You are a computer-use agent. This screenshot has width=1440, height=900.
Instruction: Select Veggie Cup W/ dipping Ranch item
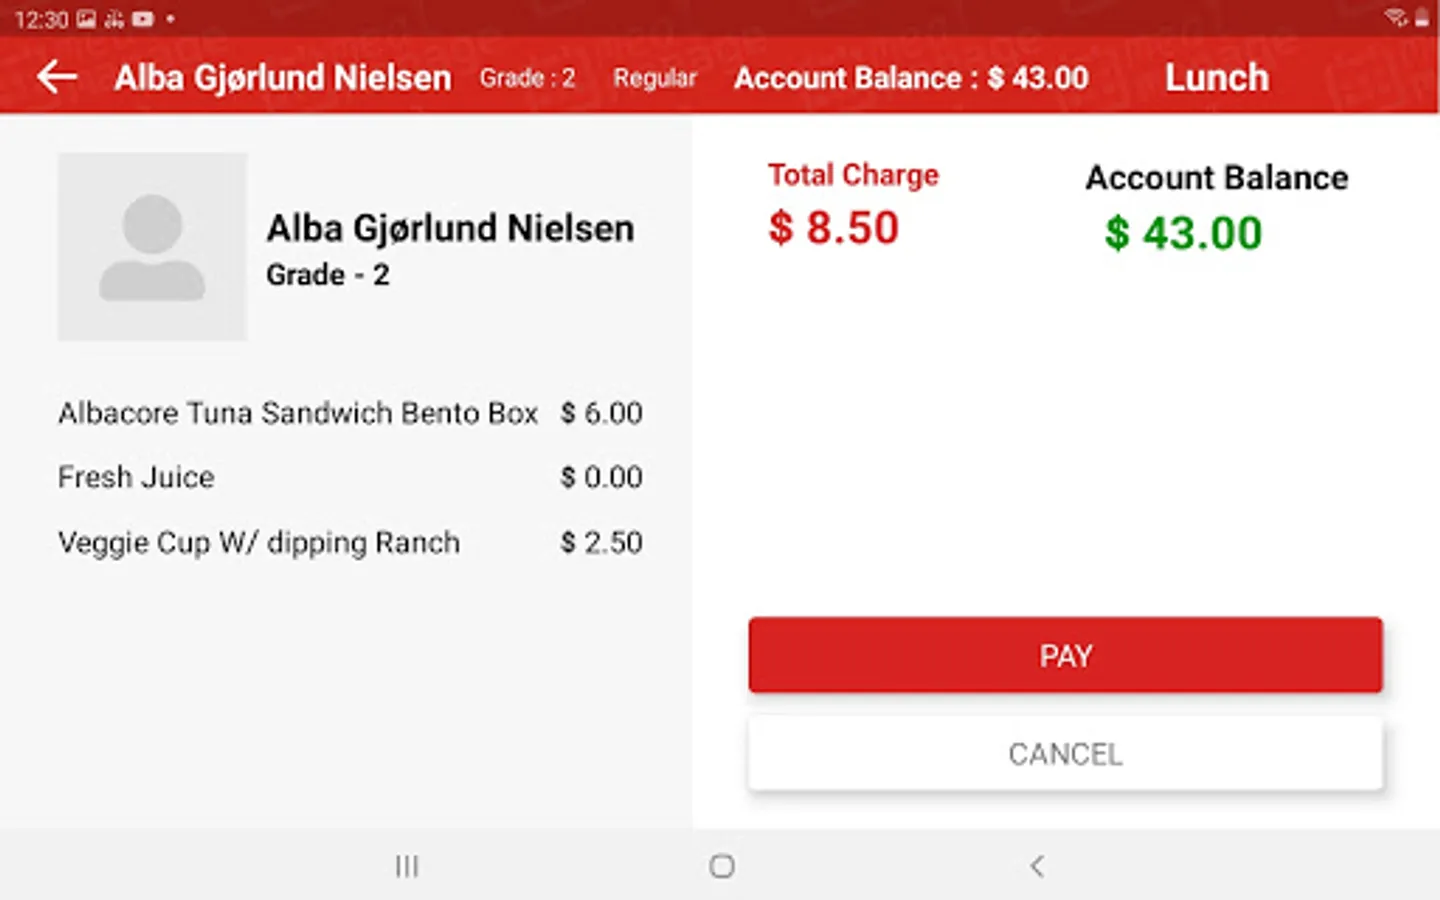tap(259, 542)
